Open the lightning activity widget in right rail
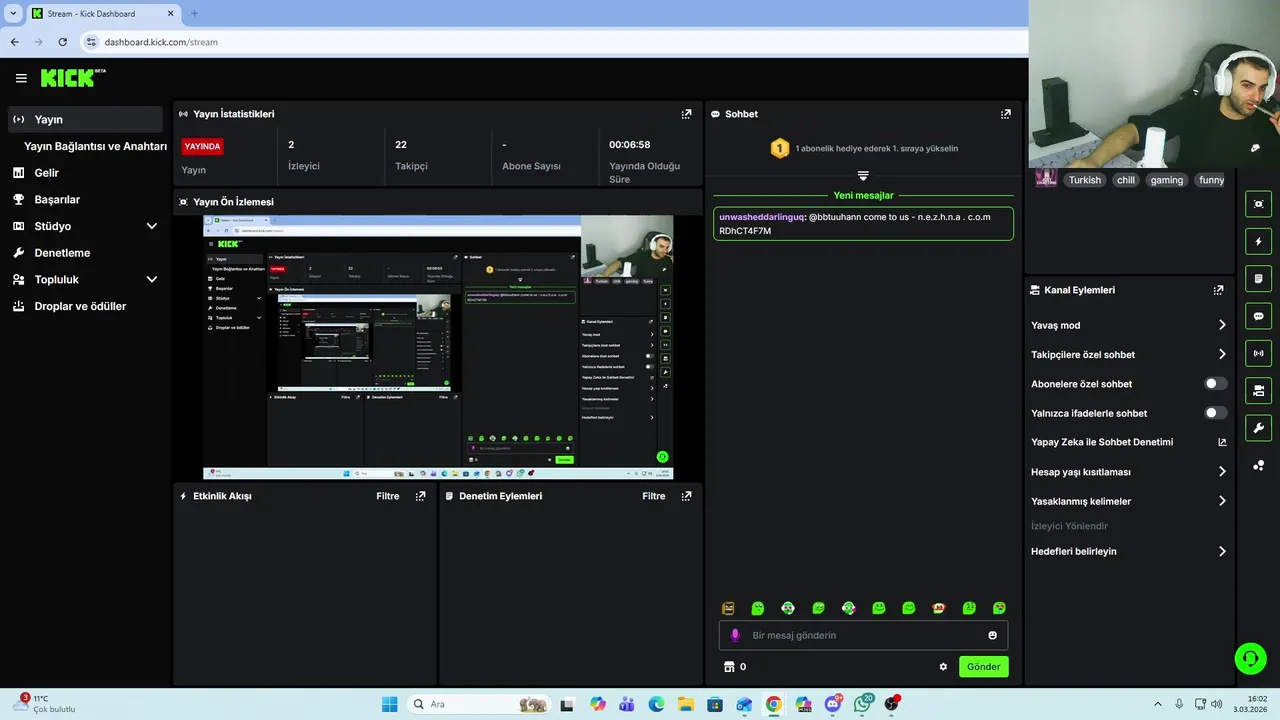Image resolution: width=1280 pixels, height=720 pixels. (1258, 241)
